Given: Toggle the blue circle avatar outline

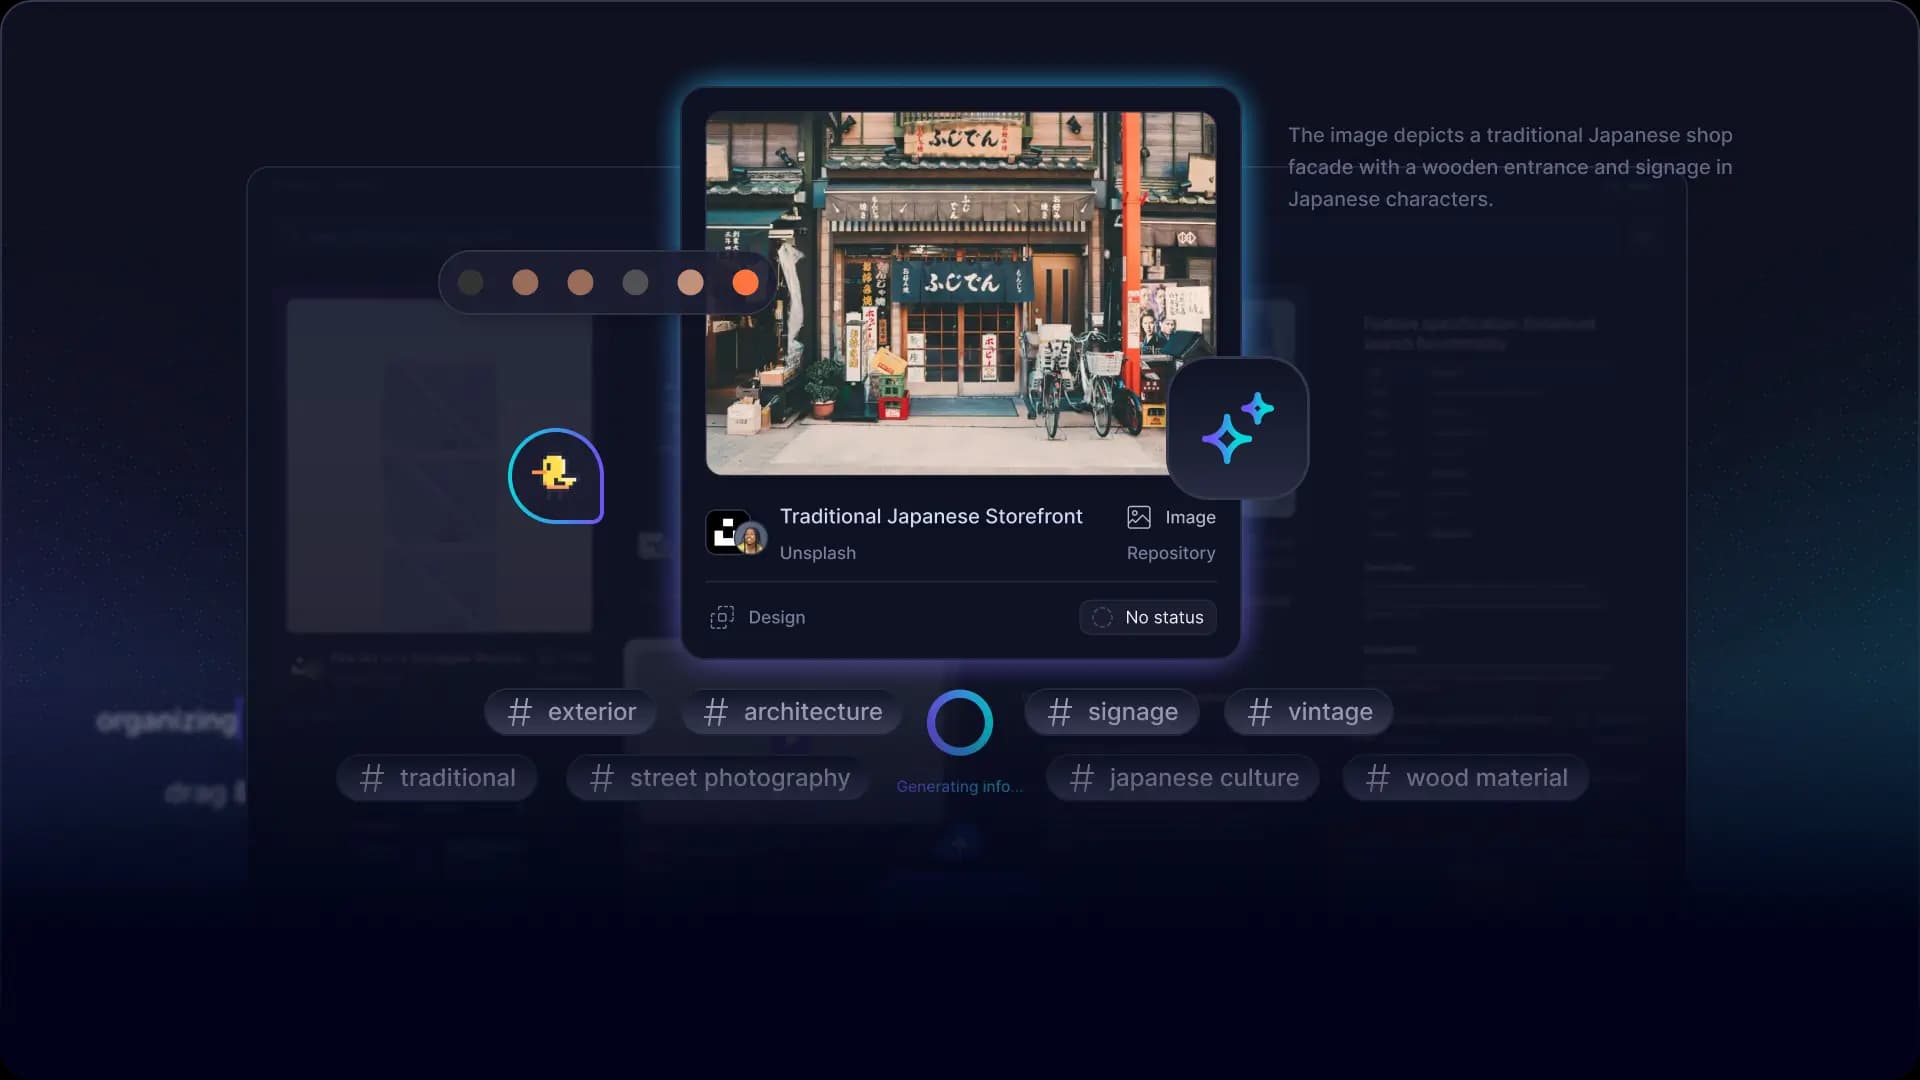Looking at the screenshot, I should pos(555,476).
